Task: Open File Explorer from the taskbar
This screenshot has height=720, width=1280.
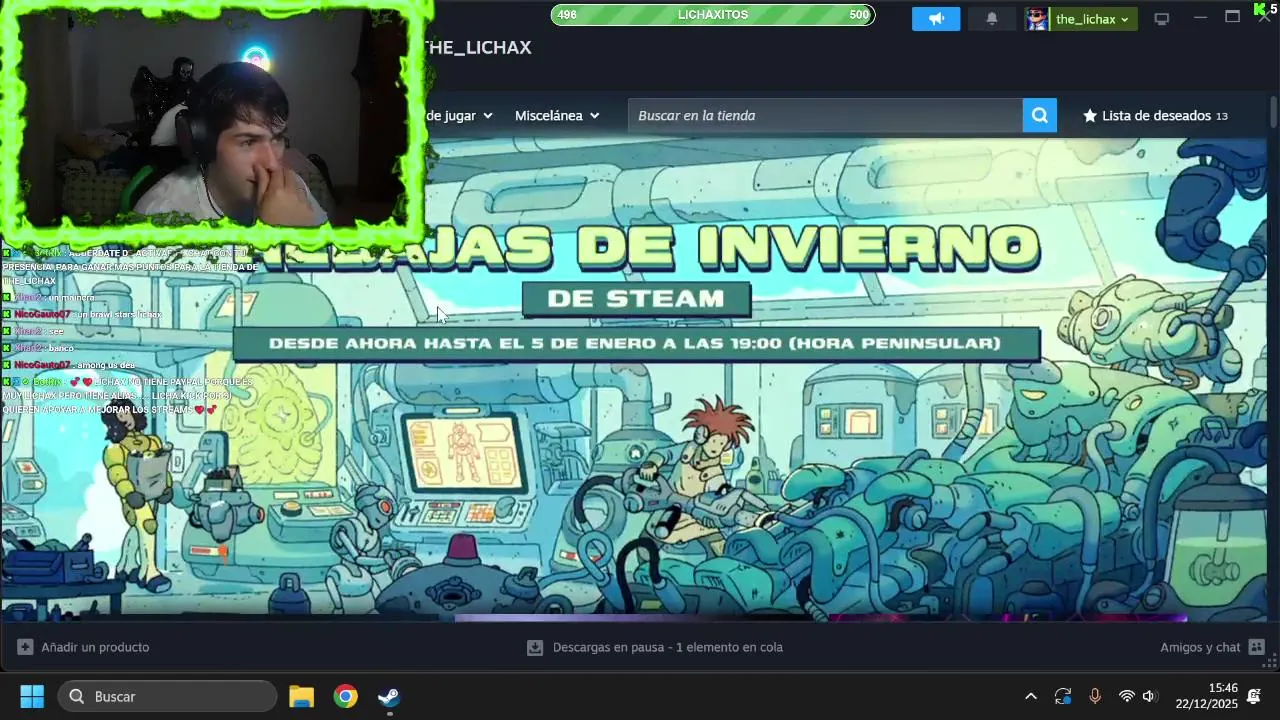Action: pyautogui.click(x=301, y=696)
